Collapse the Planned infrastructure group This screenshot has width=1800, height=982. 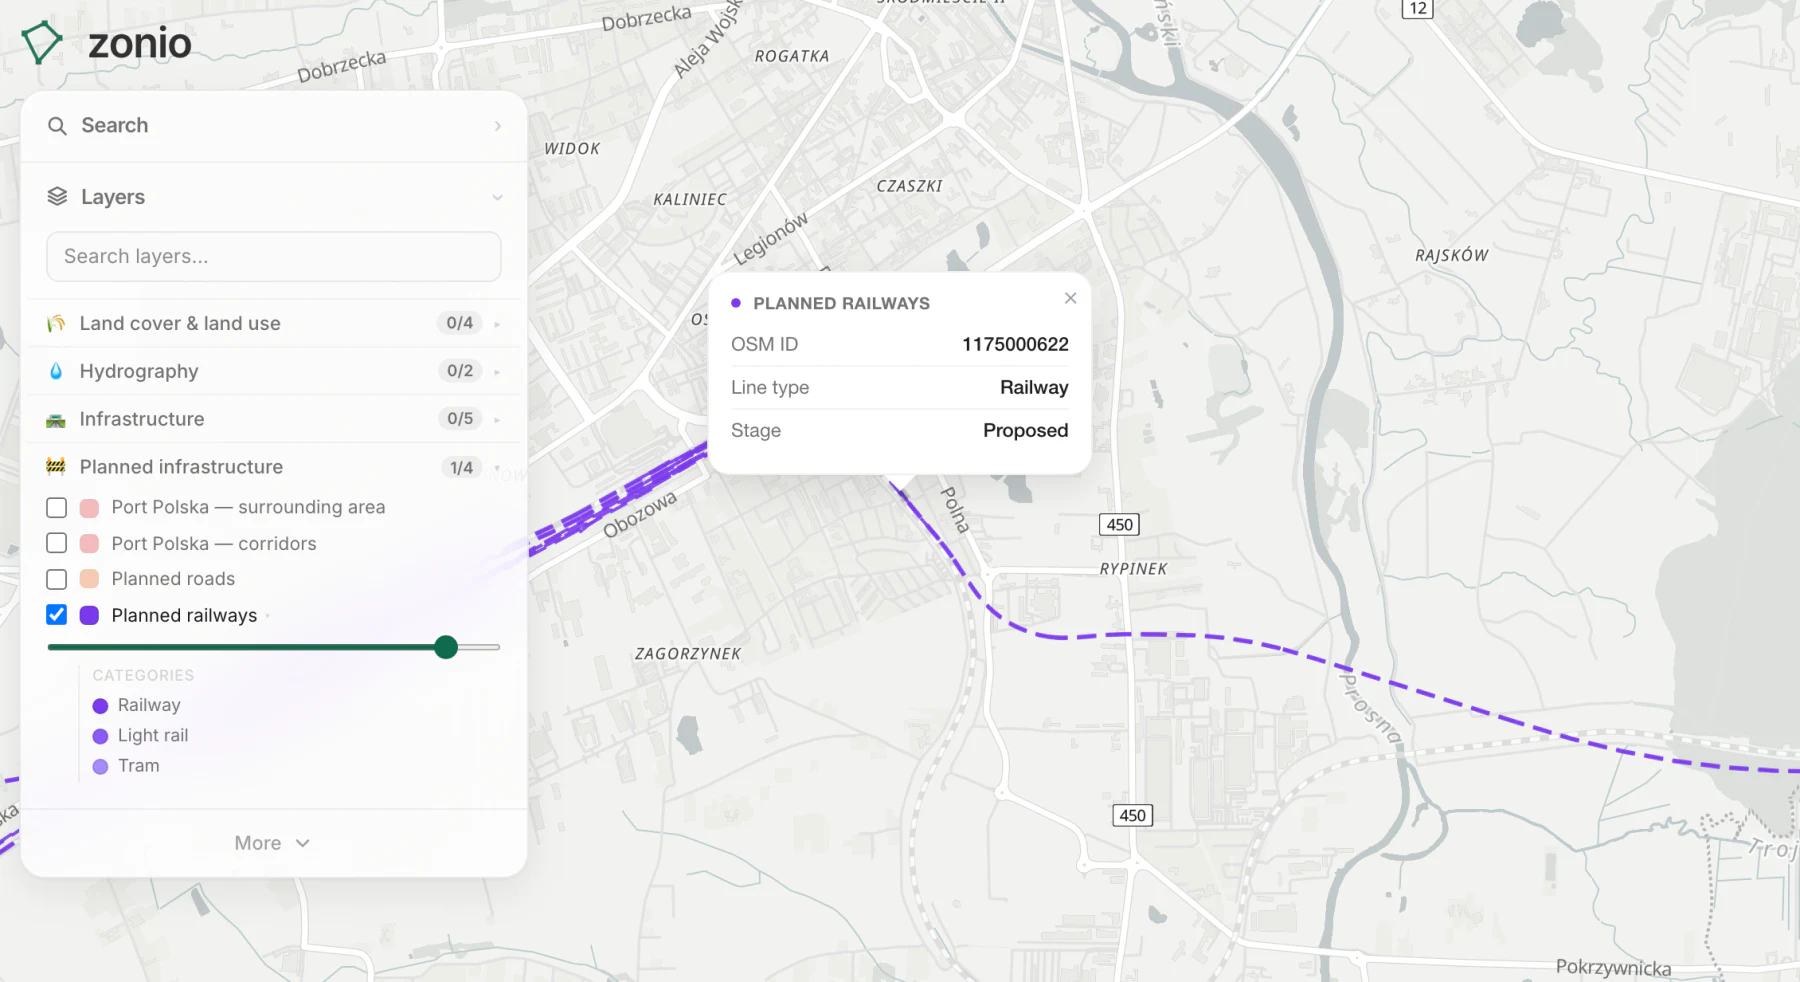point(497,467)
